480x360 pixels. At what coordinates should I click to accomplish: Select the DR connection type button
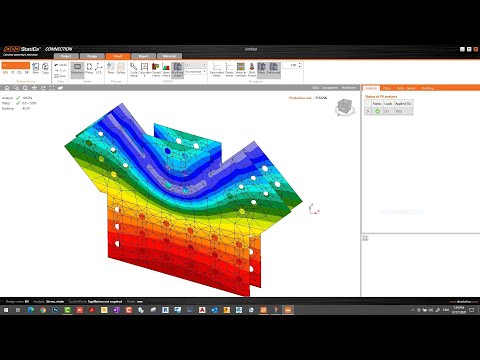click(27, 72)
